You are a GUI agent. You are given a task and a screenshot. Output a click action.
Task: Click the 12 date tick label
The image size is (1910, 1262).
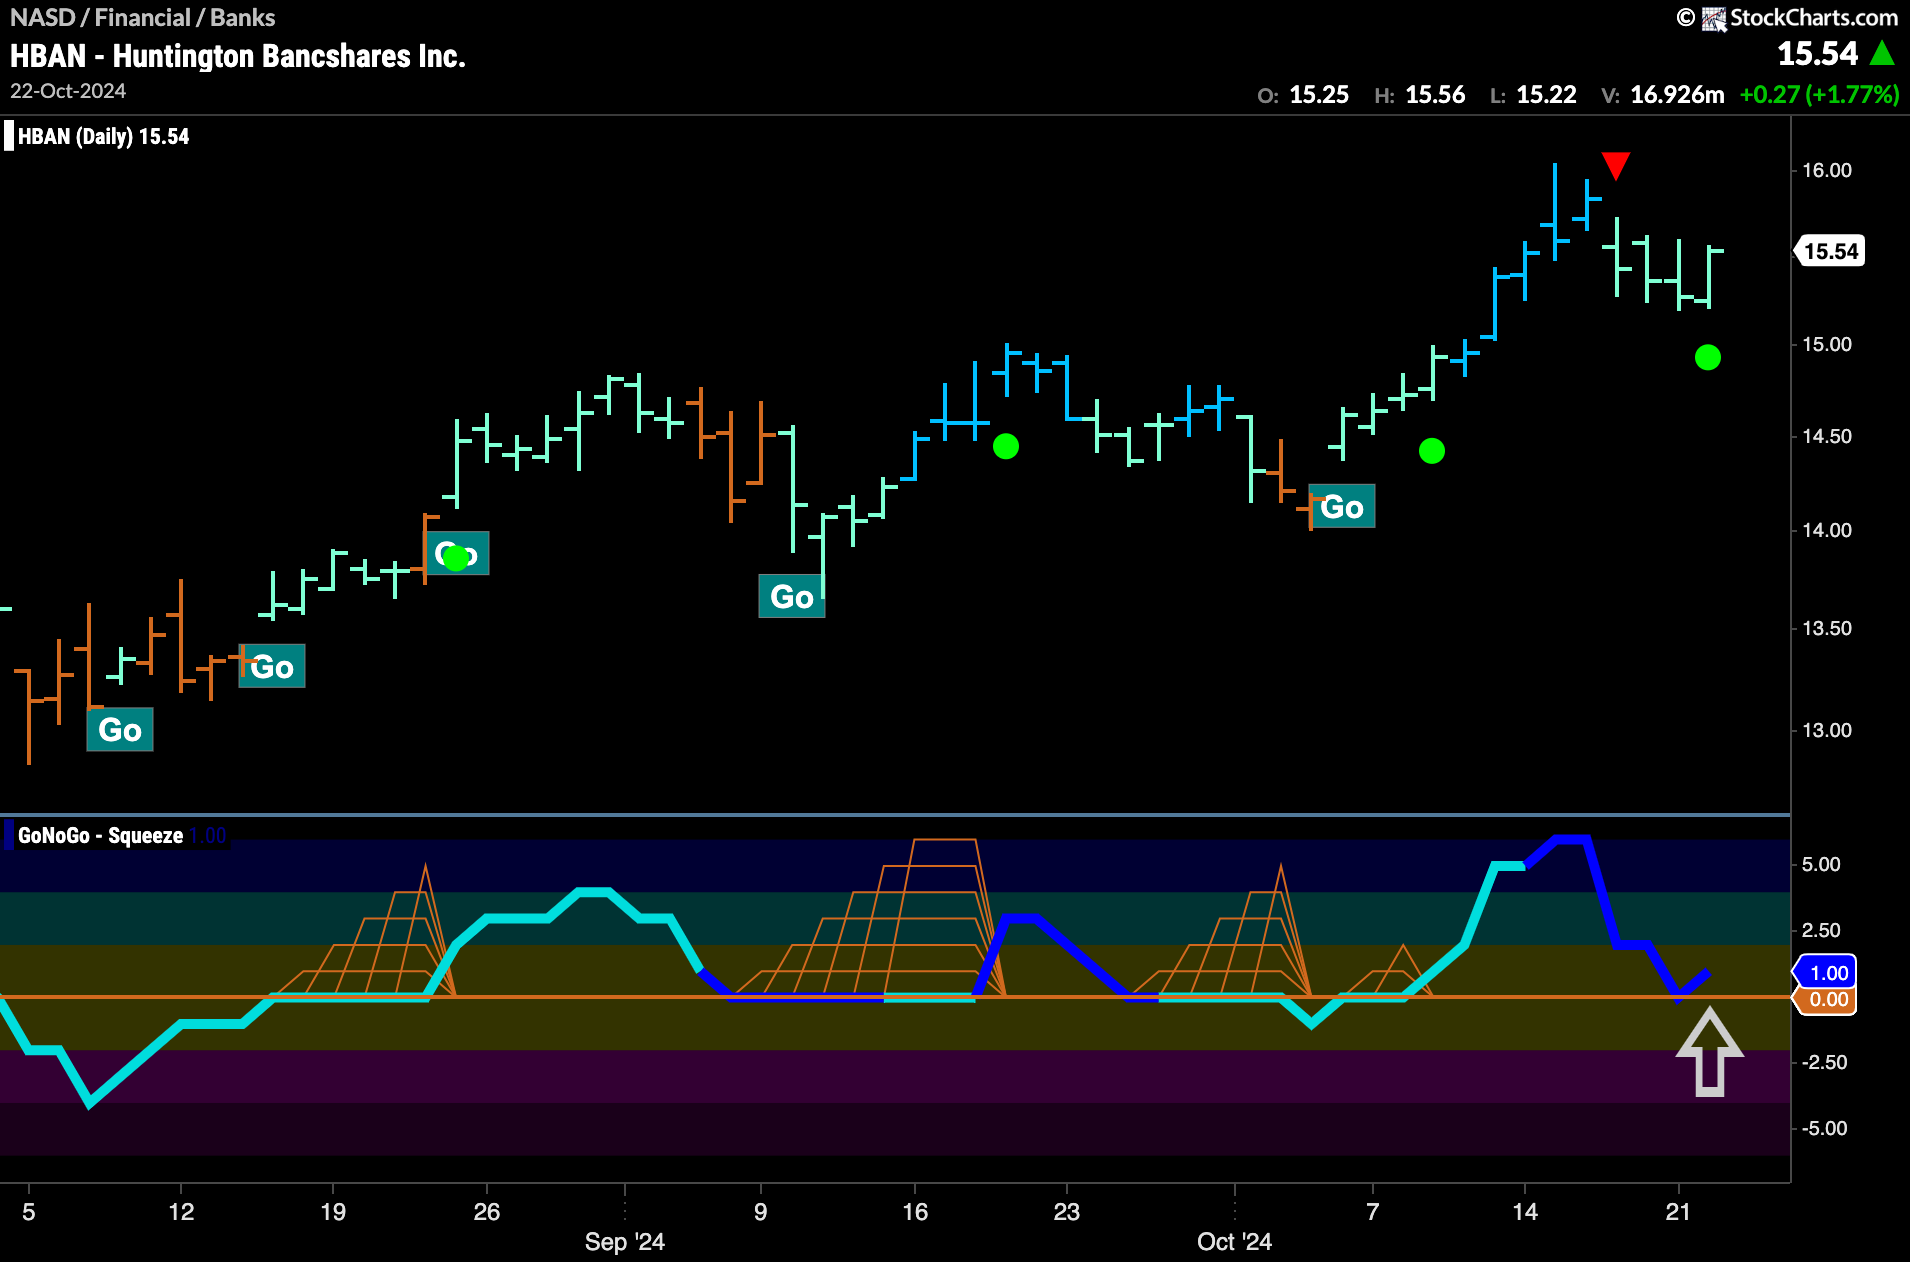pyautogui.click(x=181, y=1212)
